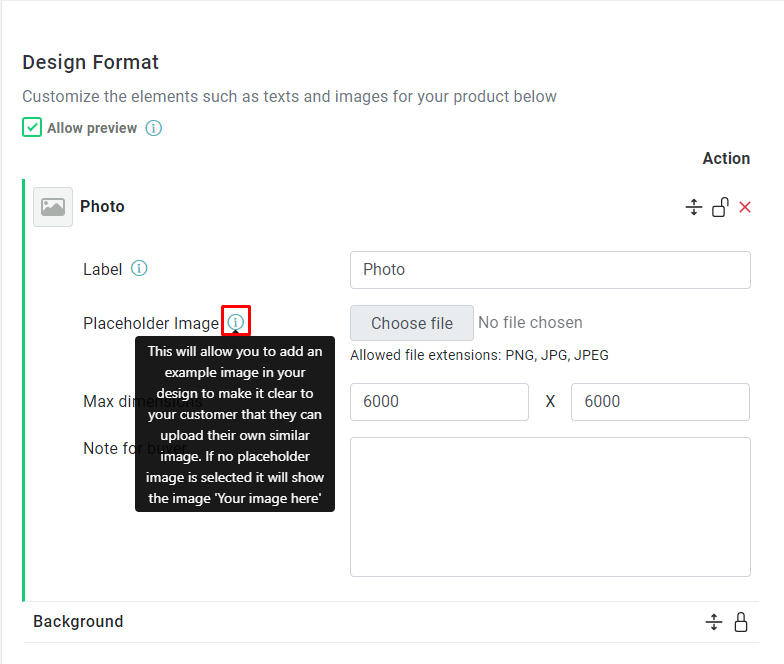Click the No file chosen text

click(x=530, y=322)
